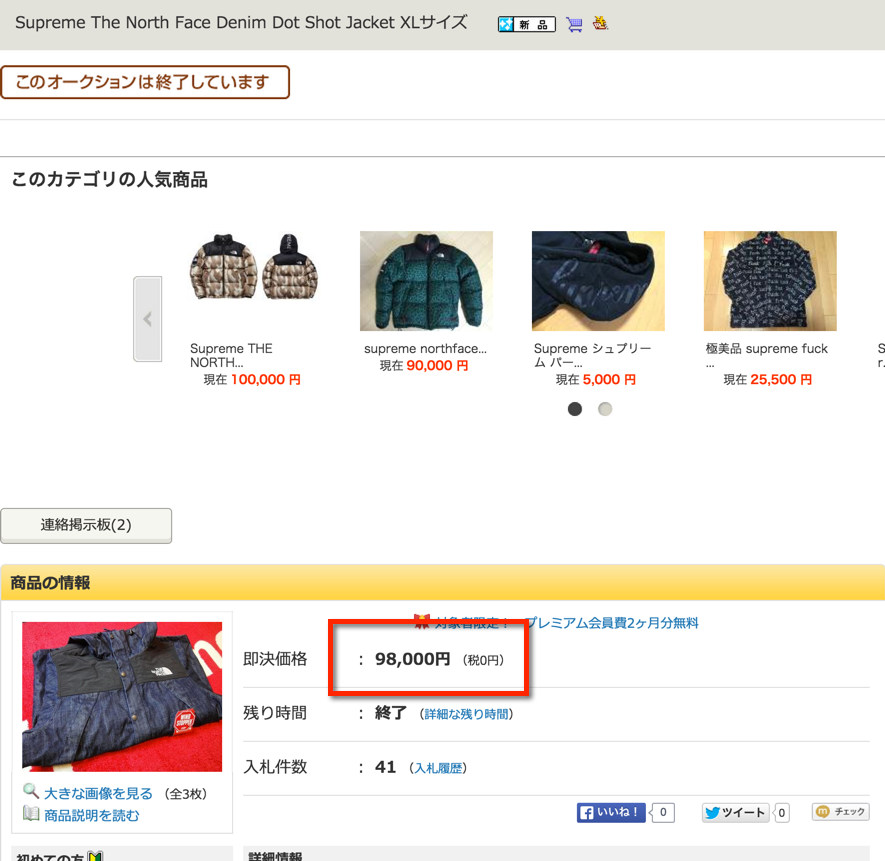Click the tweet count 0 bubble
This screenshot has height=861, width=885.
tap(782, 812)
